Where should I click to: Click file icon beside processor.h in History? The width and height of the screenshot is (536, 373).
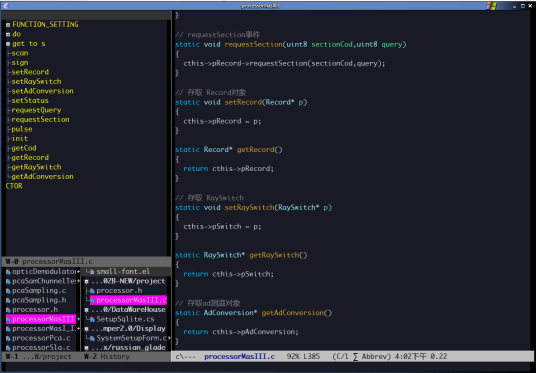tap(92, 291)
